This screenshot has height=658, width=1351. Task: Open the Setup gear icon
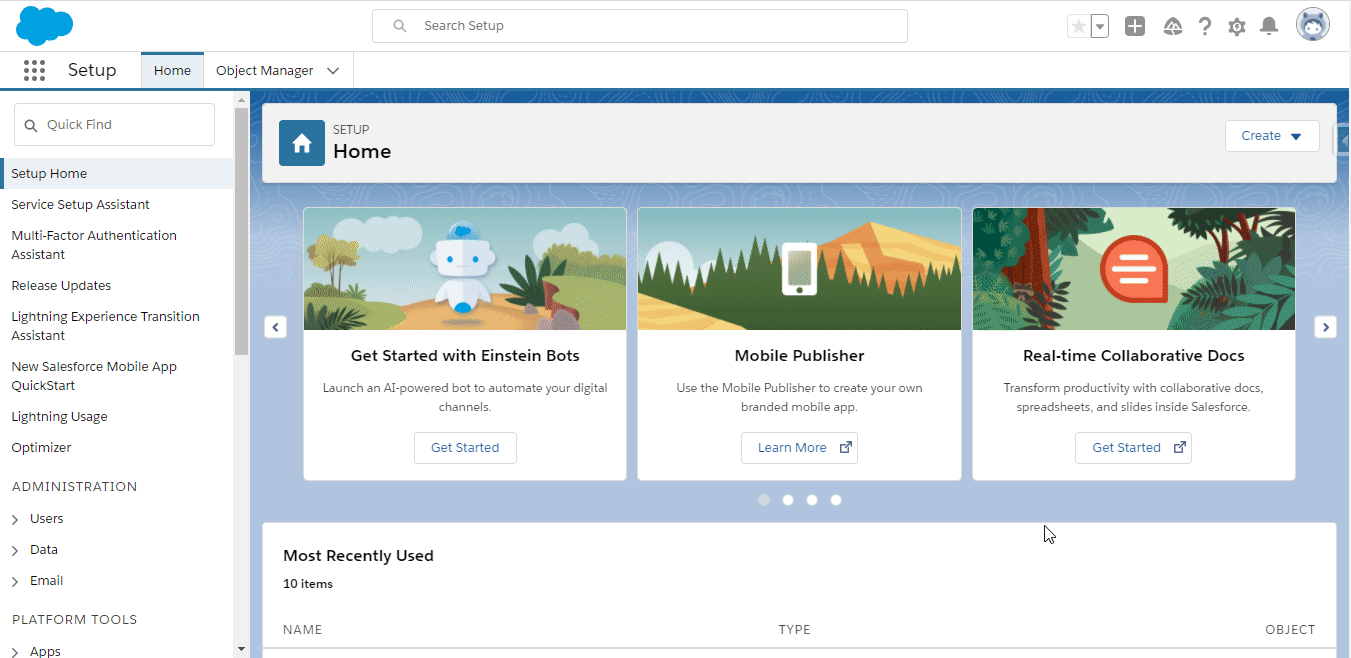(x=1237, y=27)
